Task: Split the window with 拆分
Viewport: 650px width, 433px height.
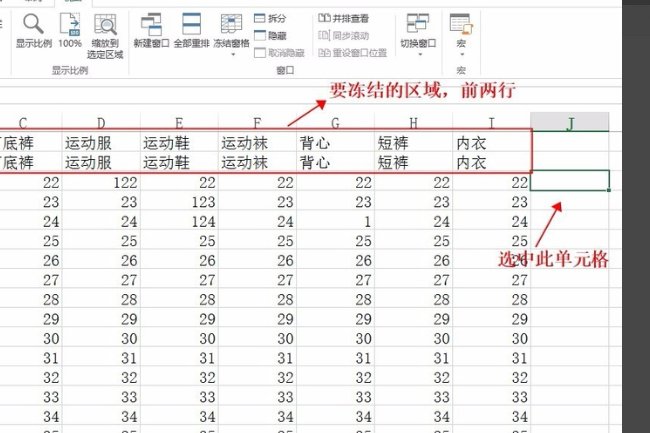Action: click(270, 18)
